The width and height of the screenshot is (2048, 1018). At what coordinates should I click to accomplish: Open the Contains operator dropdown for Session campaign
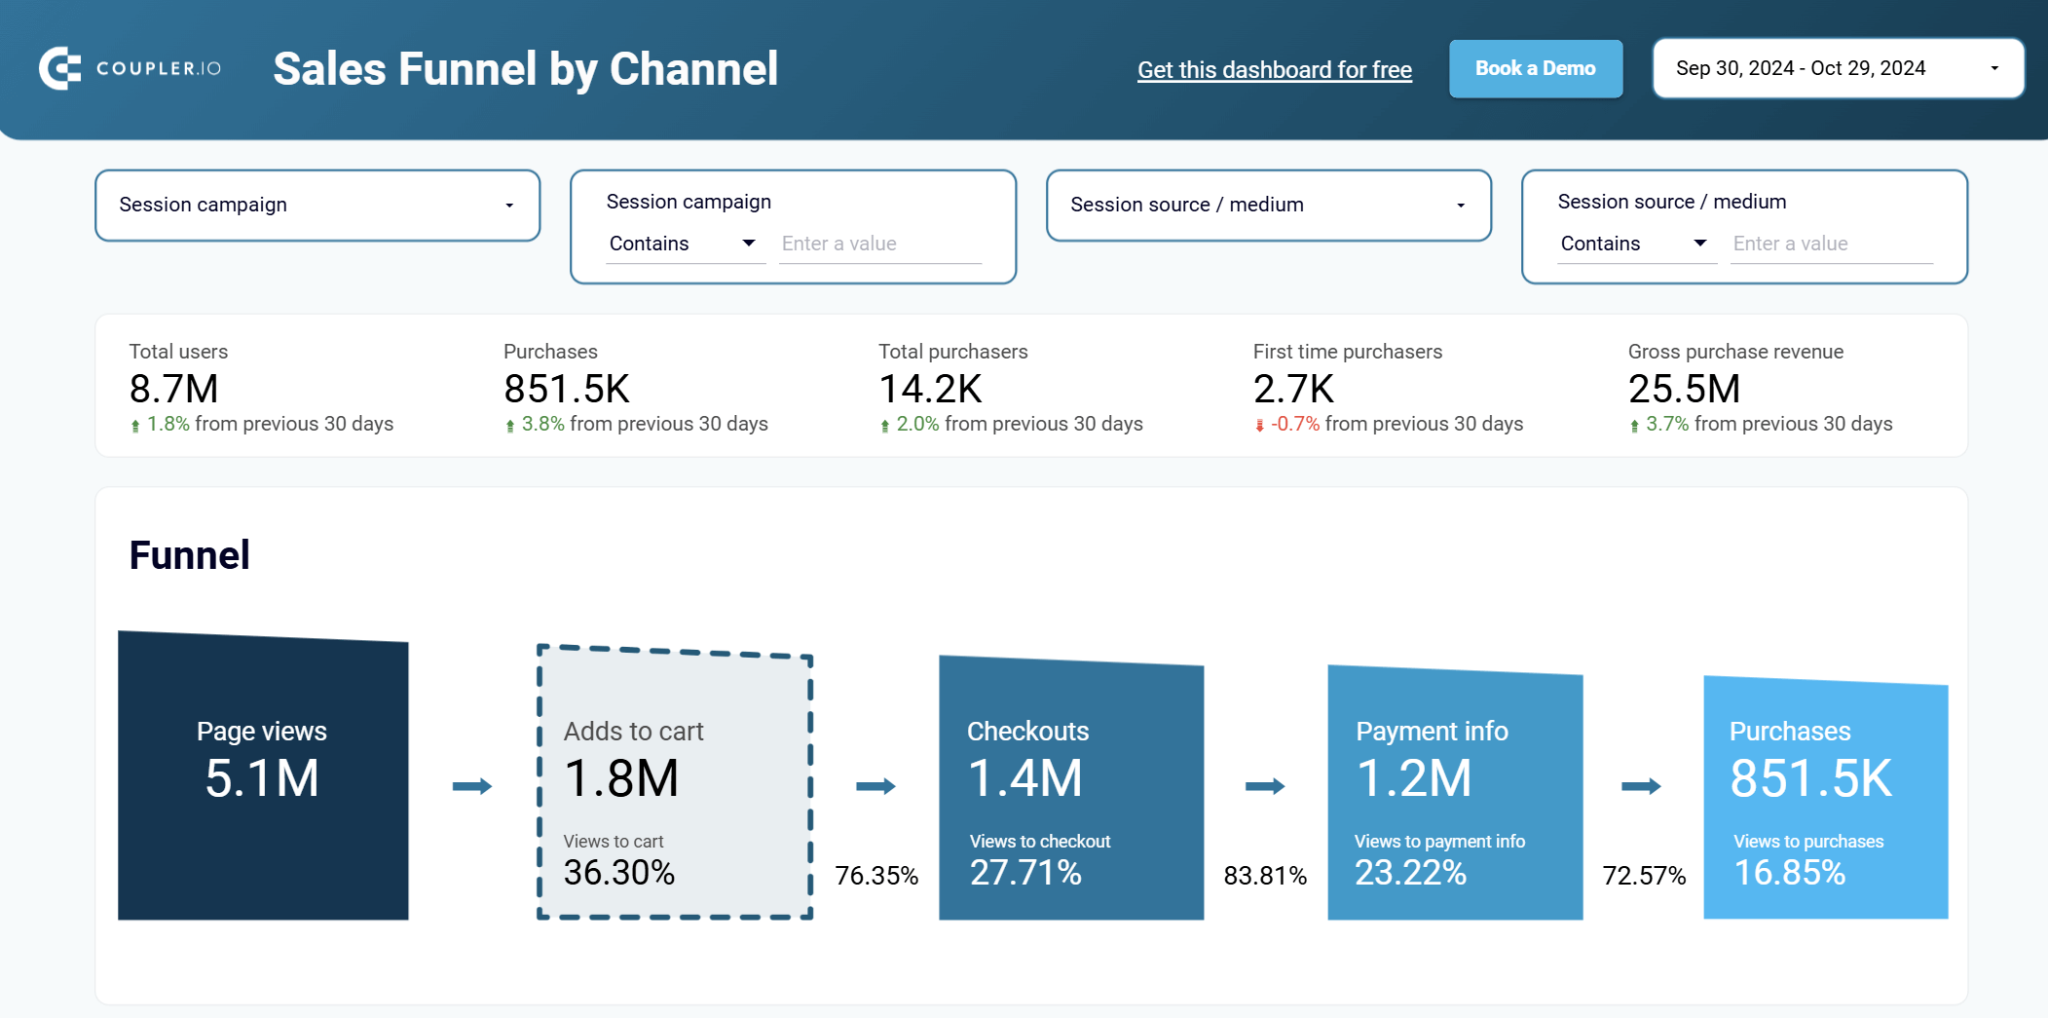(748, 243)
